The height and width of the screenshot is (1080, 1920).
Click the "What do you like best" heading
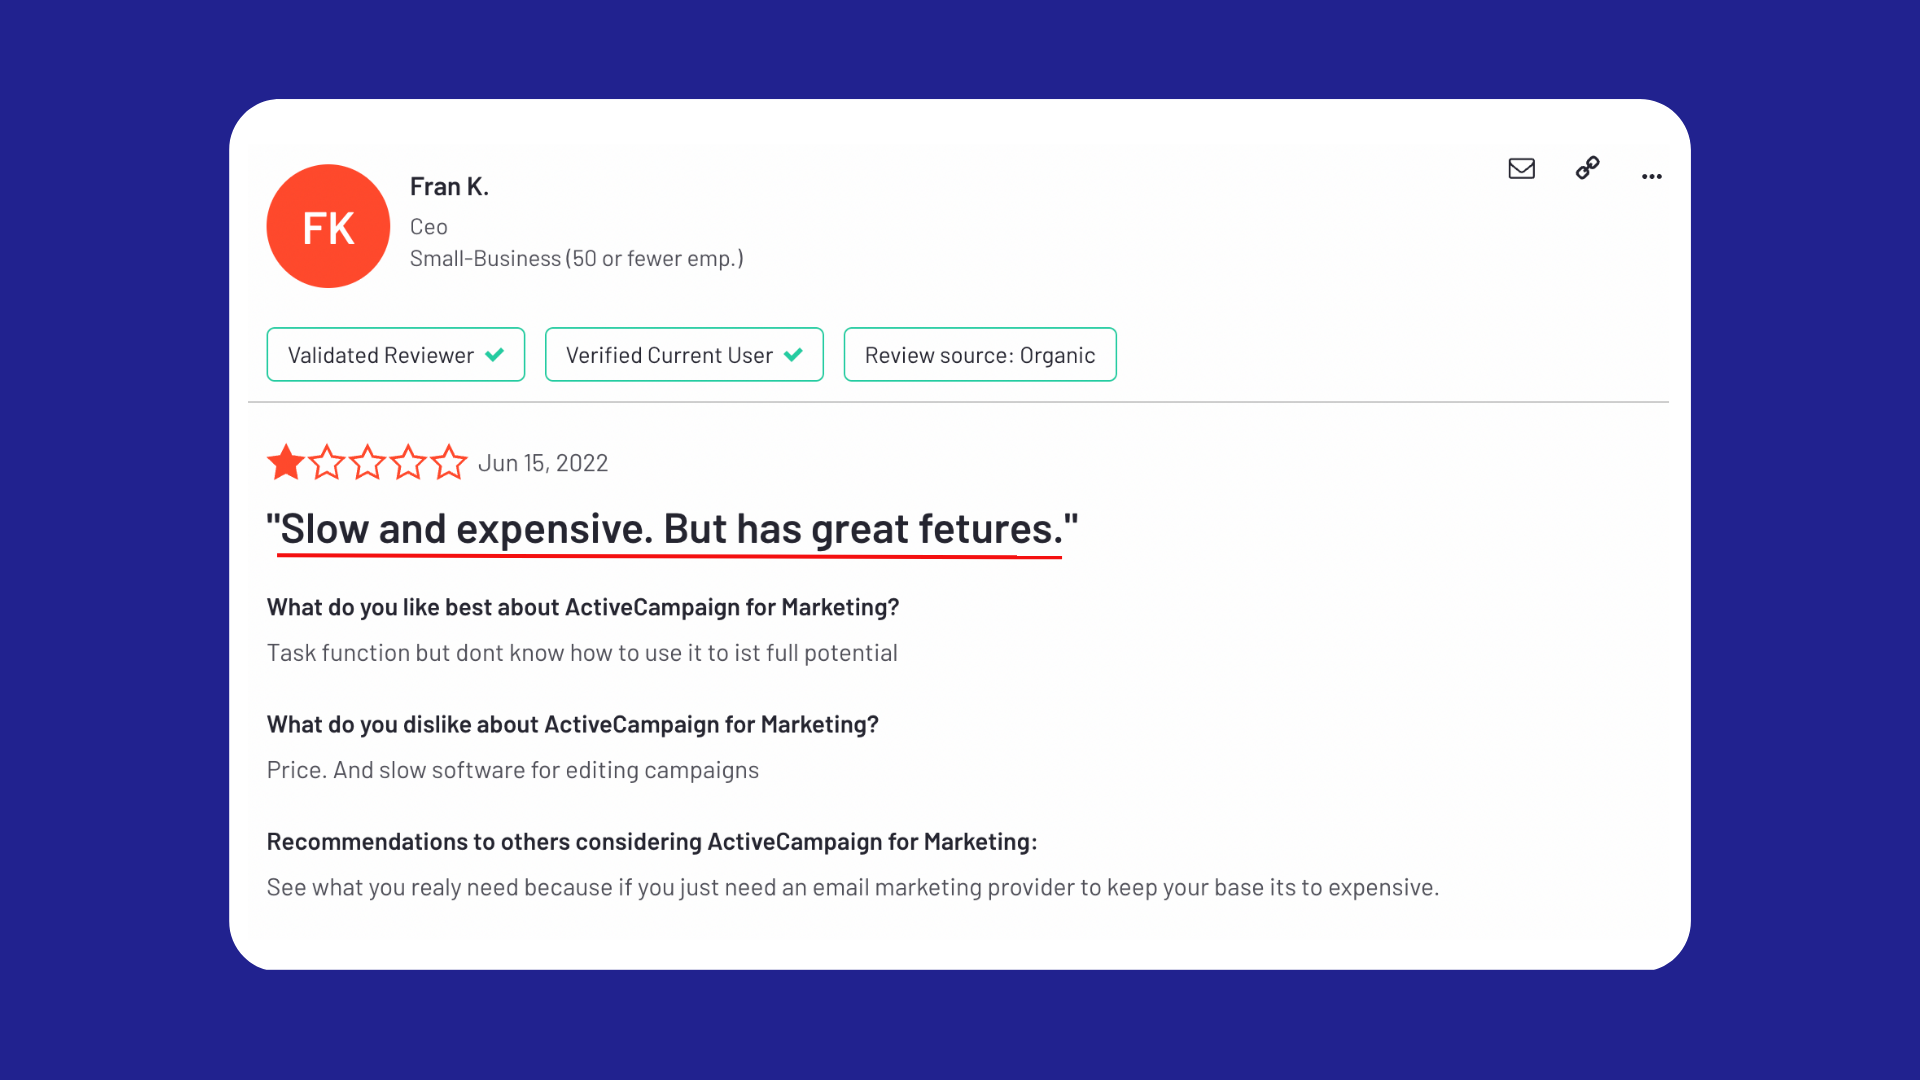(583, 607)
